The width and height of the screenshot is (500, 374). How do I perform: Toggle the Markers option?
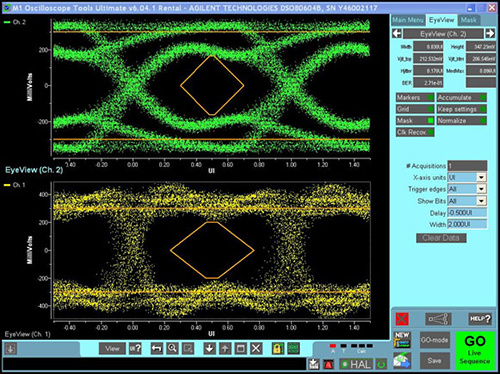[415, 97]
